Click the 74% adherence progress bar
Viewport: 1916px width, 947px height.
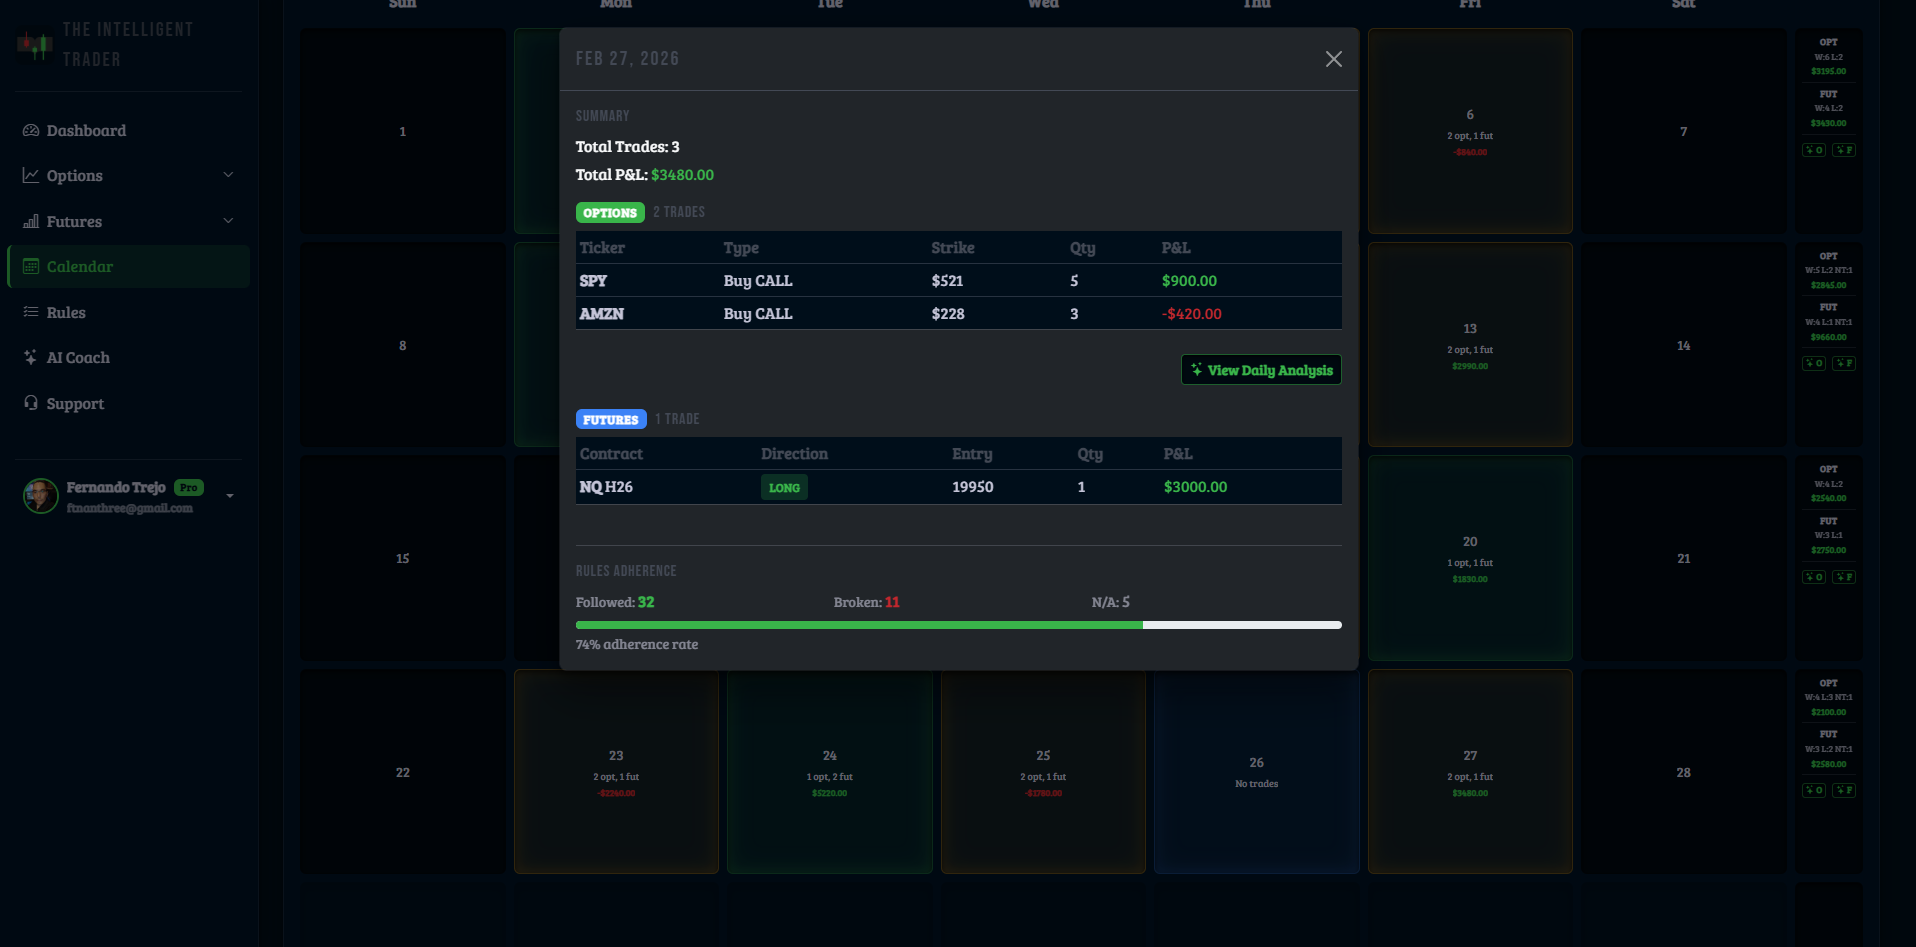tap(957, 625)
